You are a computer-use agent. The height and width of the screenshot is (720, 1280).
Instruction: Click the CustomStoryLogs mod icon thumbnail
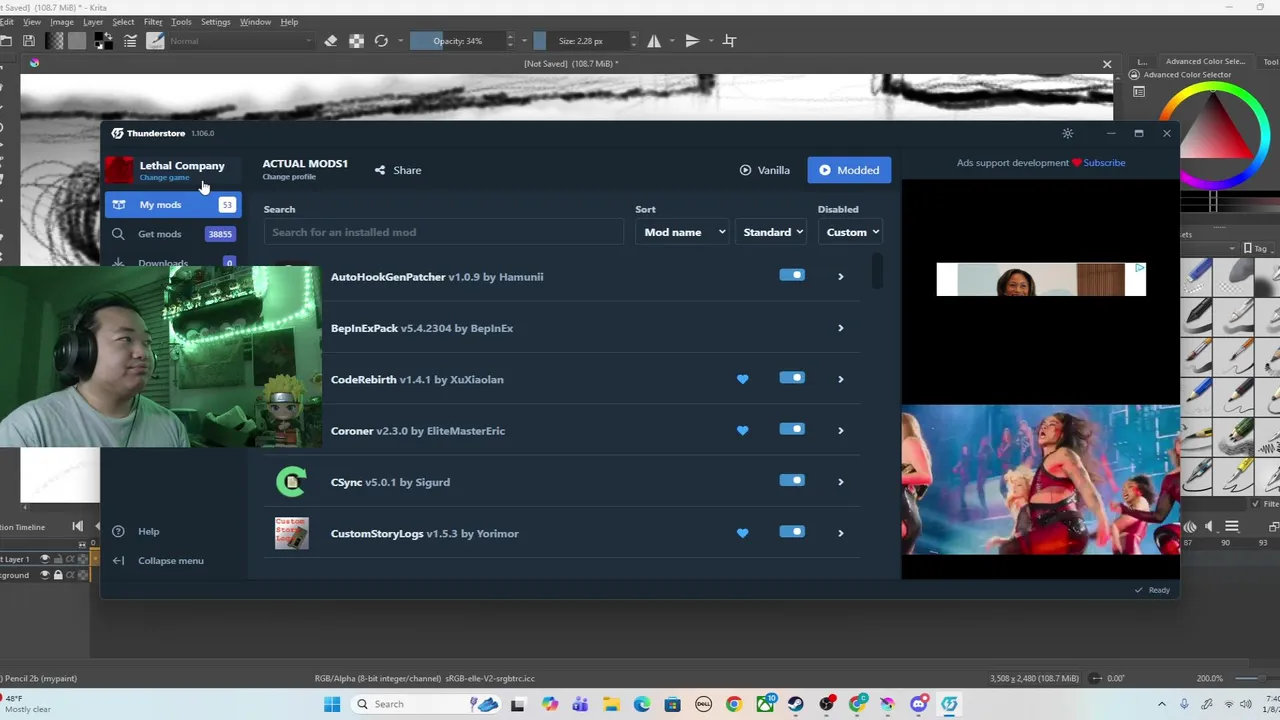click(x=291, y=533)
